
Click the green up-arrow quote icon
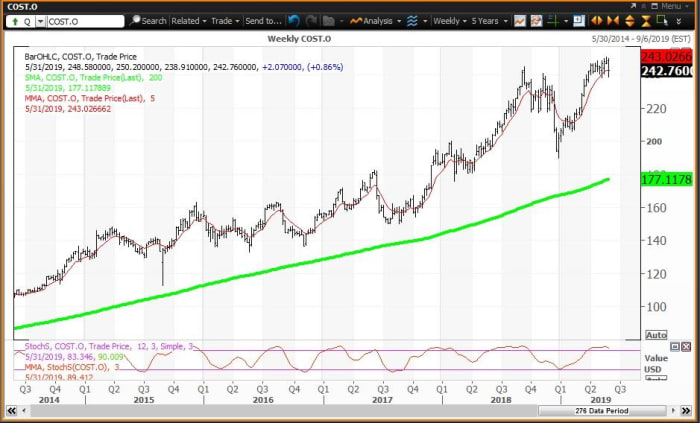pyautogui.click(x=15, y=21)
